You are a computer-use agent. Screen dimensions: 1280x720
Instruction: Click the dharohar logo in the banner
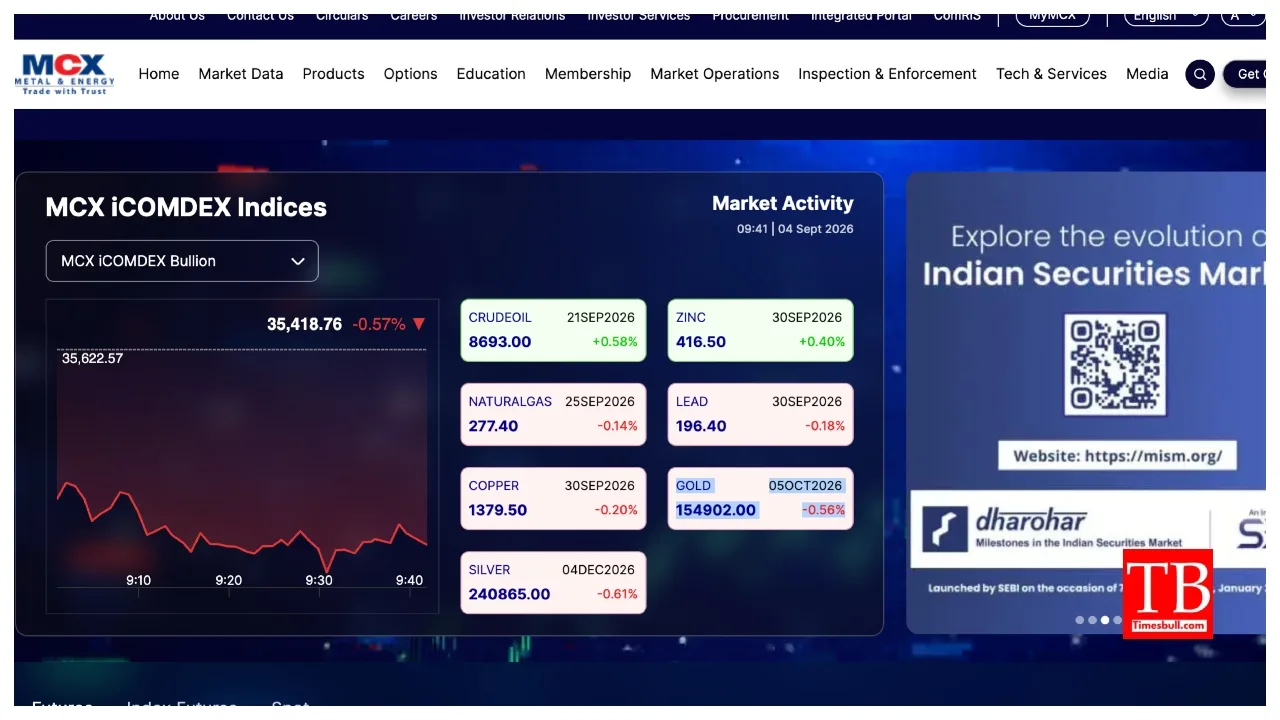point(1053,527)
